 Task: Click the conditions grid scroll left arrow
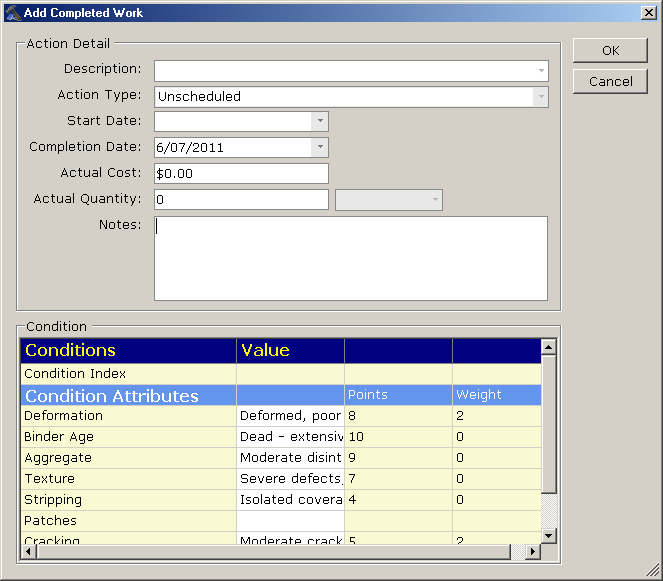click(28, 551)
